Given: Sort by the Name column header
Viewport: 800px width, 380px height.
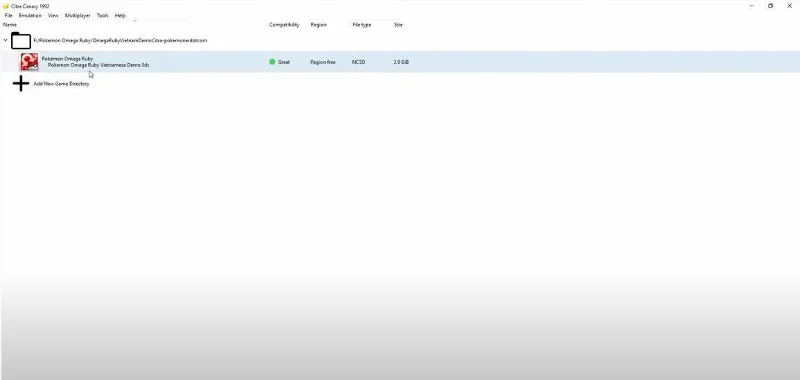Looking at the screenshot, I should pos(10,24).
